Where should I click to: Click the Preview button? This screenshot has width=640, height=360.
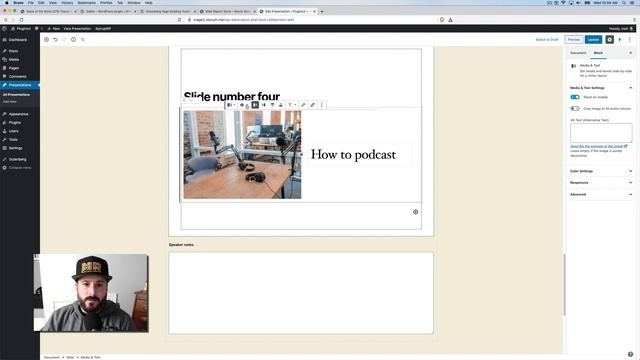(573, 40)
